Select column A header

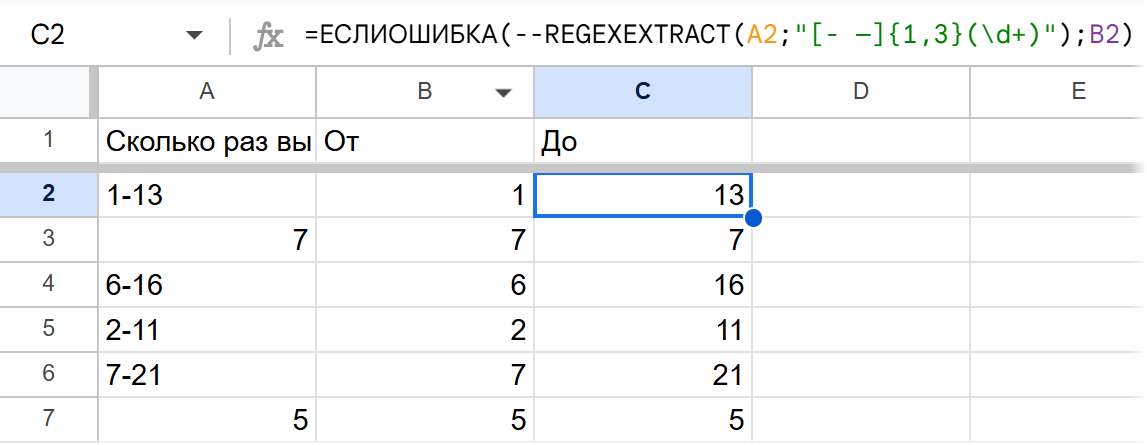207,91
